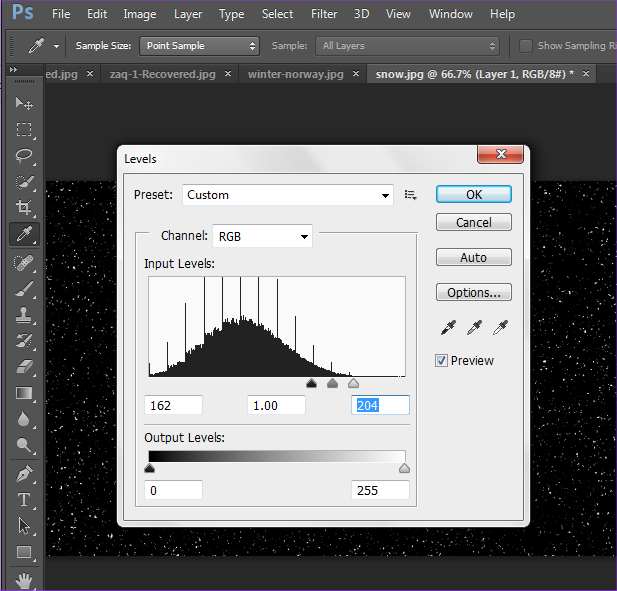Select the Type tool
Viewport: 617px width, 591px height.
pos(24,499)
